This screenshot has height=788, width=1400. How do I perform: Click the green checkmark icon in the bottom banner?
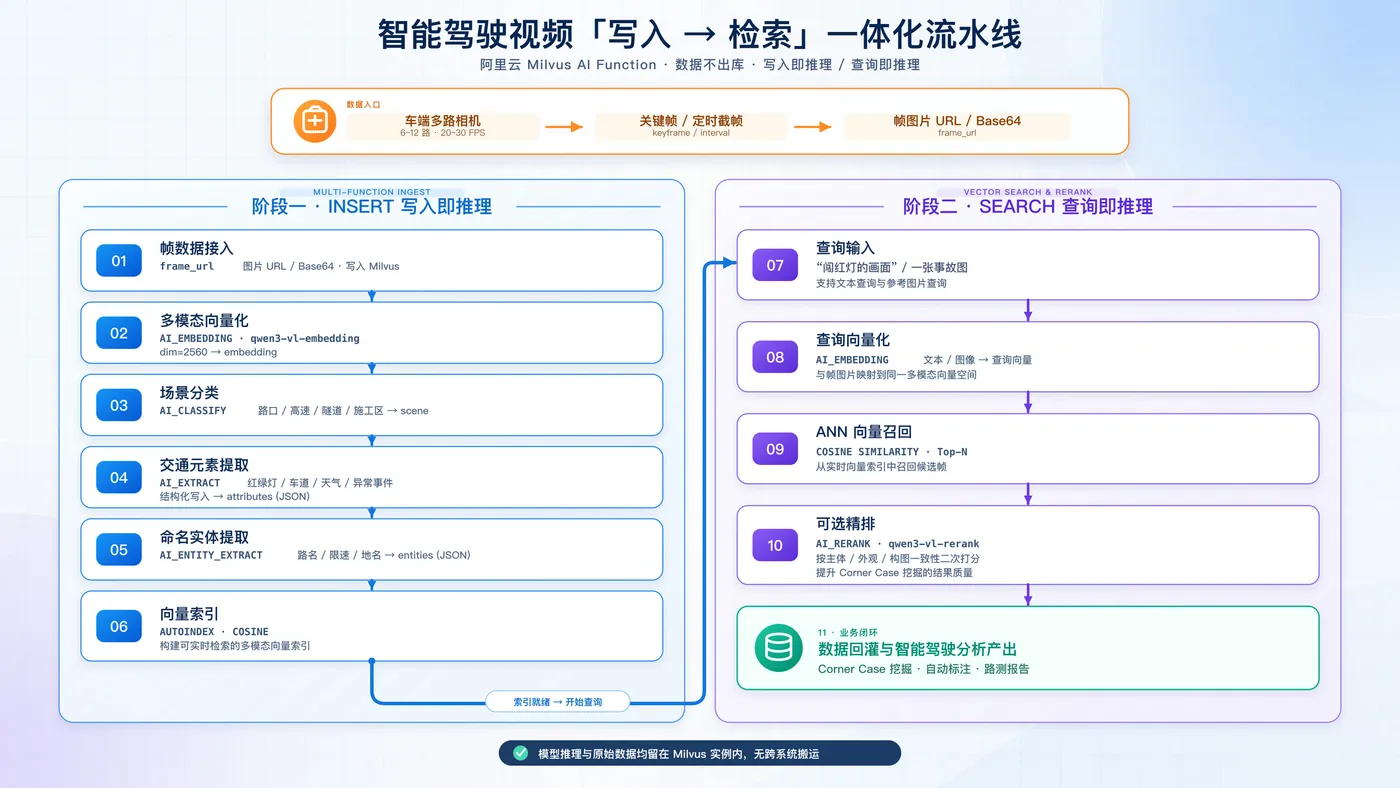tap(520, 753)
